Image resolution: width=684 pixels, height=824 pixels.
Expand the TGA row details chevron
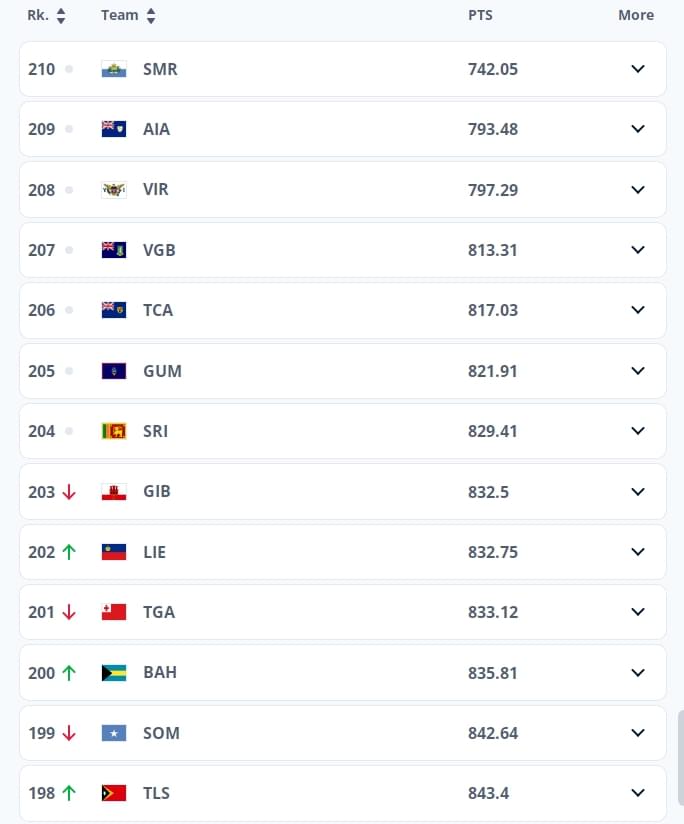tap(638, 612)
